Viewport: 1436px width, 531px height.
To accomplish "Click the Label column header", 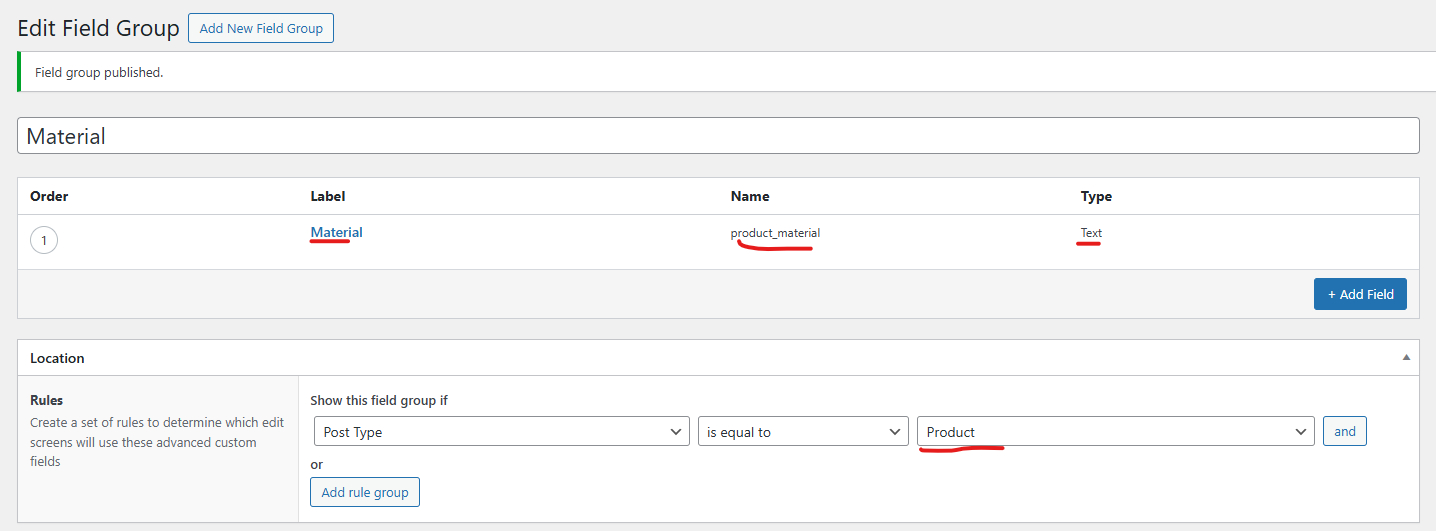I will click(327, 196).
